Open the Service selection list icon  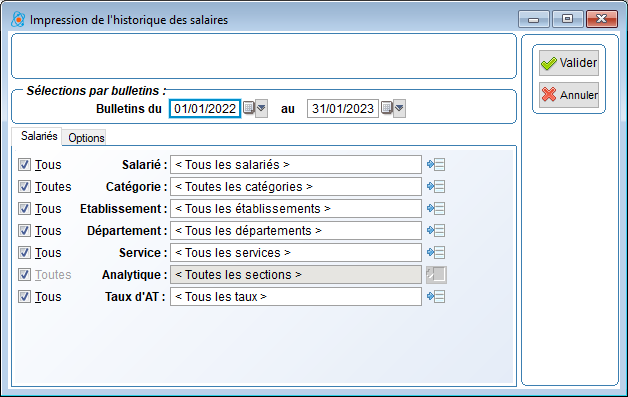[436, 253]
